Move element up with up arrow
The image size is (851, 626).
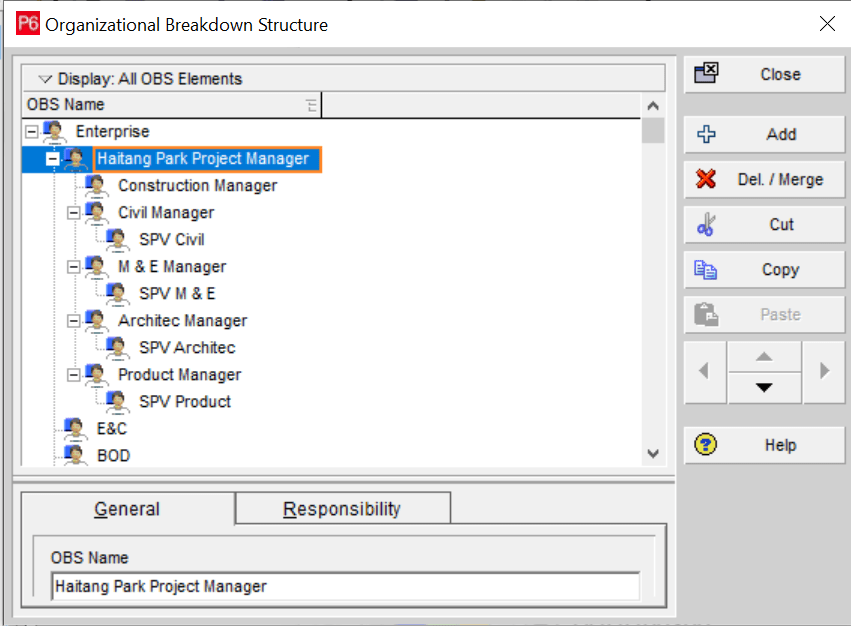(764, 357)
